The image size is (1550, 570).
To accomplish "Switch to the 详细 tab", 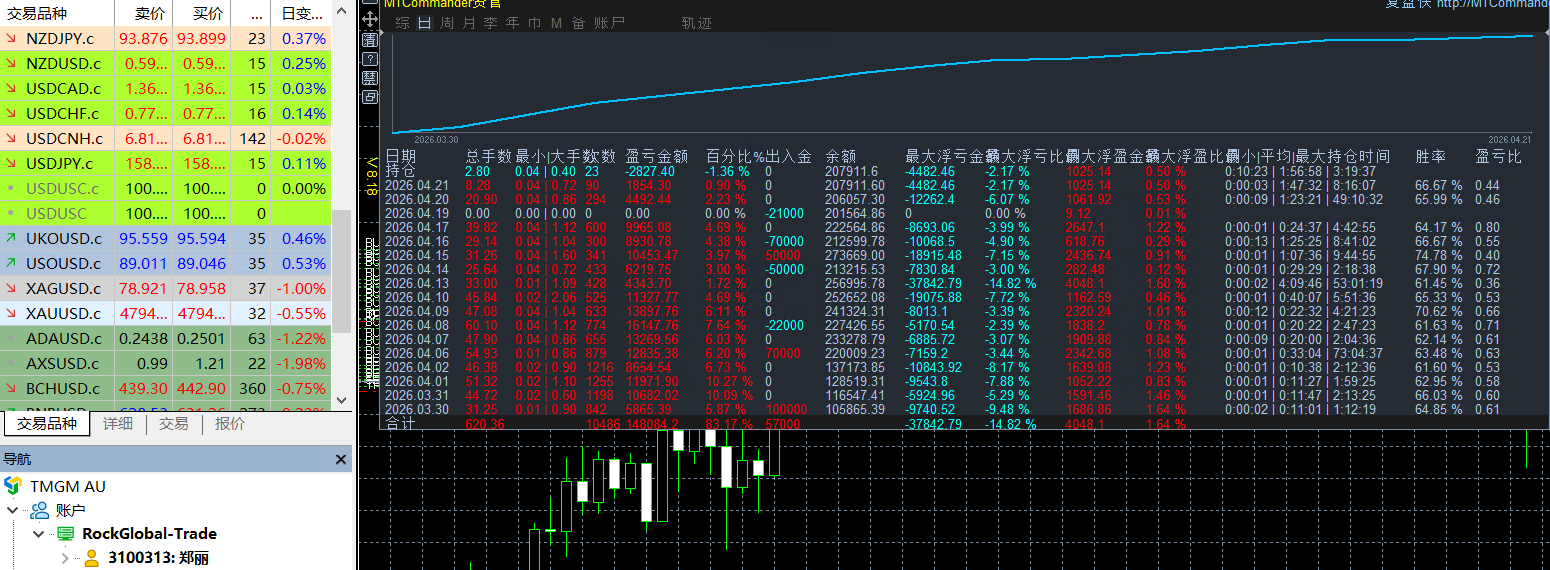I will coord(118,424).
